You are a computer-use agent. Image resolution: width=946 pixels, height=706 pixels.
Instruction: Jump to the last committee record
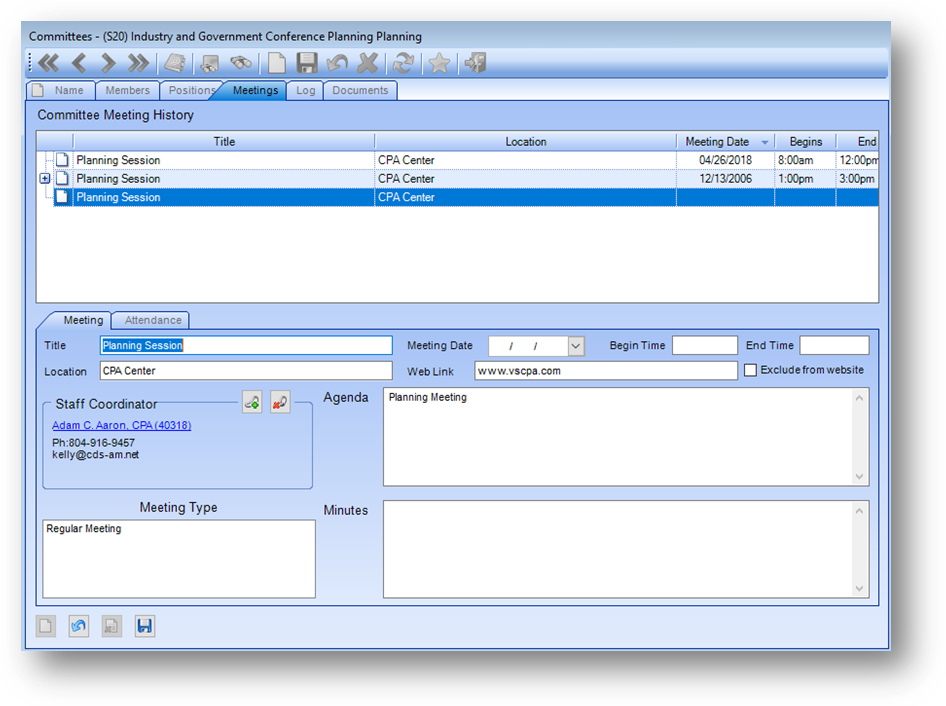(x=138, y=63)
